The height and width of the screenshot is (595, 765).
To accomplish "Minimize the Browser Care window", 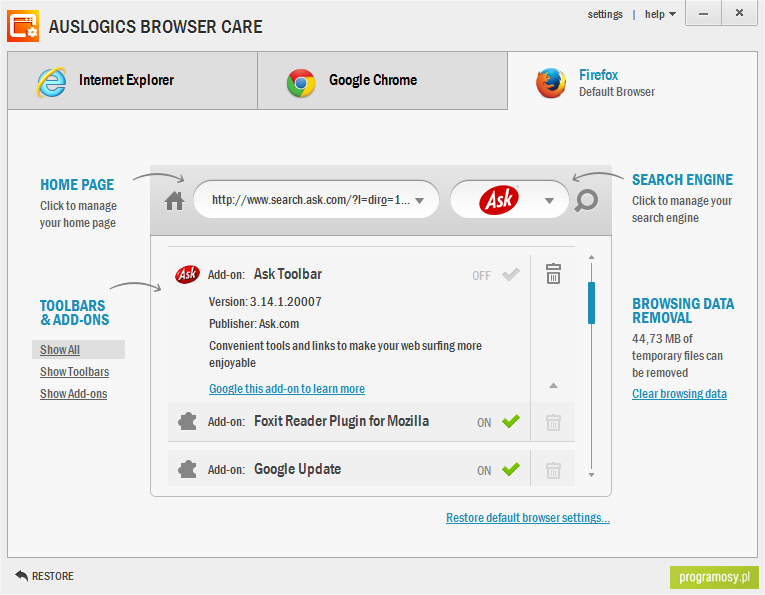I will click(x=703, y=14).
